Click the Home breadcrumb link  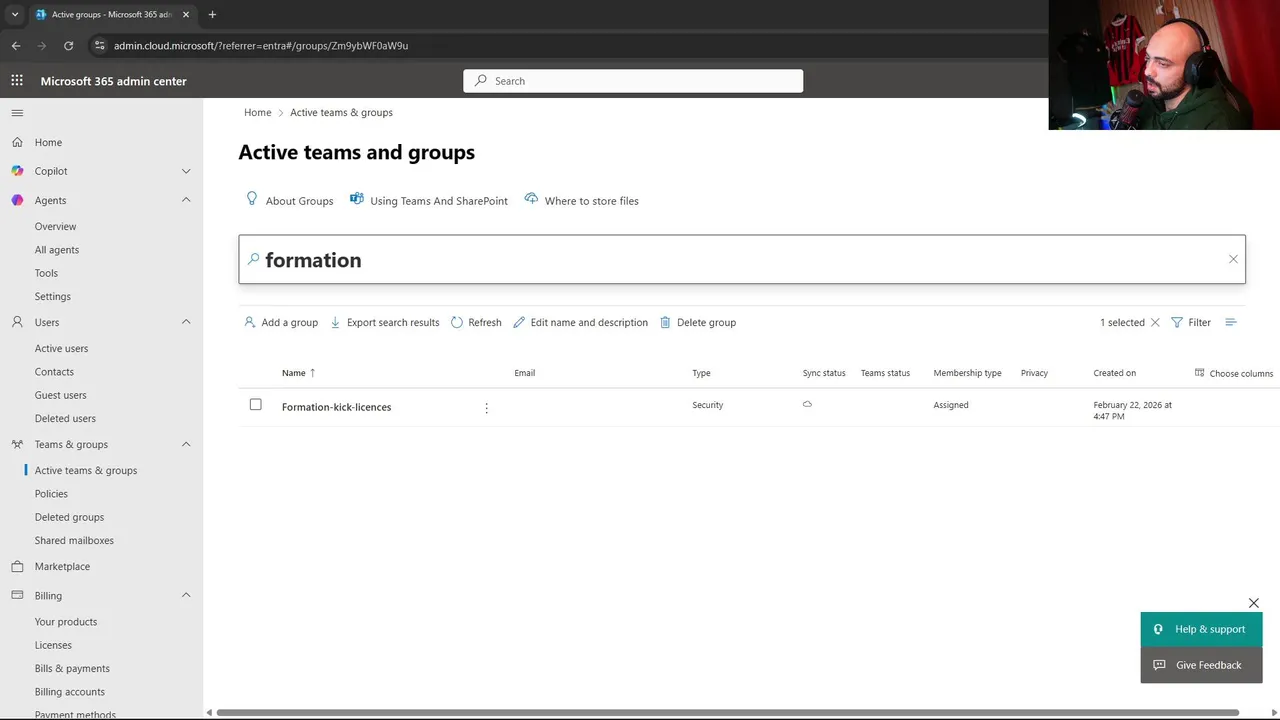257,112
